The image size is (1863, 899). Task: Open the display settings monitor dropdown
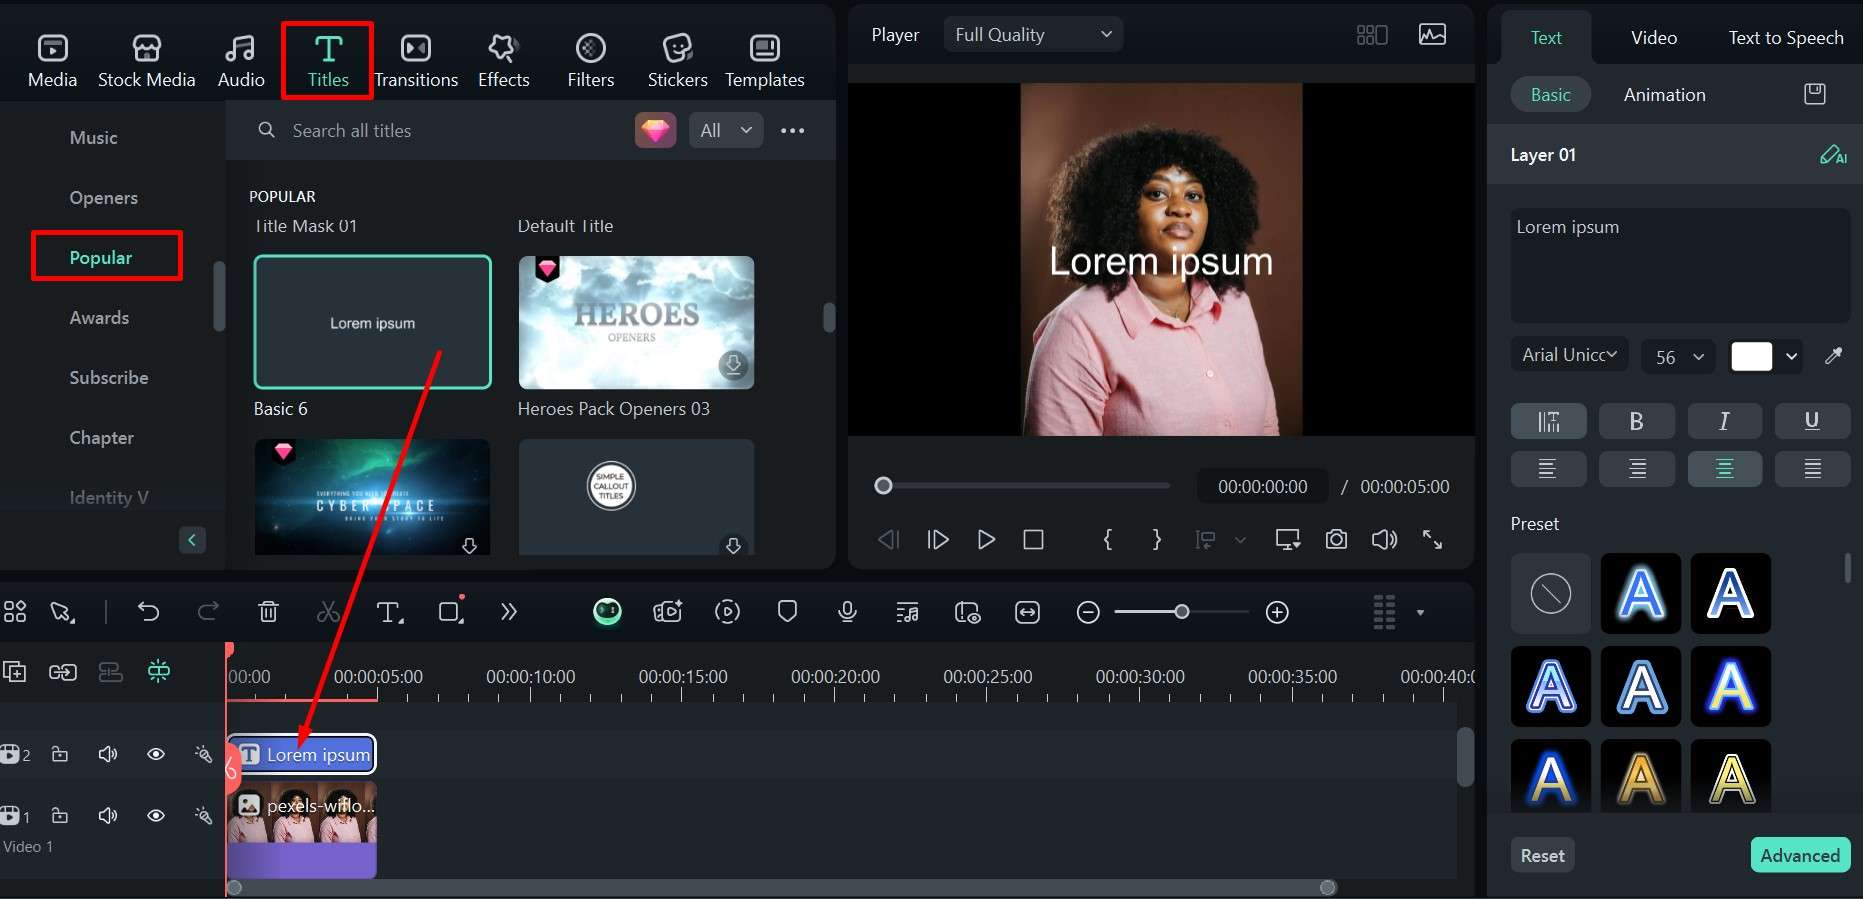[1287, 540]
